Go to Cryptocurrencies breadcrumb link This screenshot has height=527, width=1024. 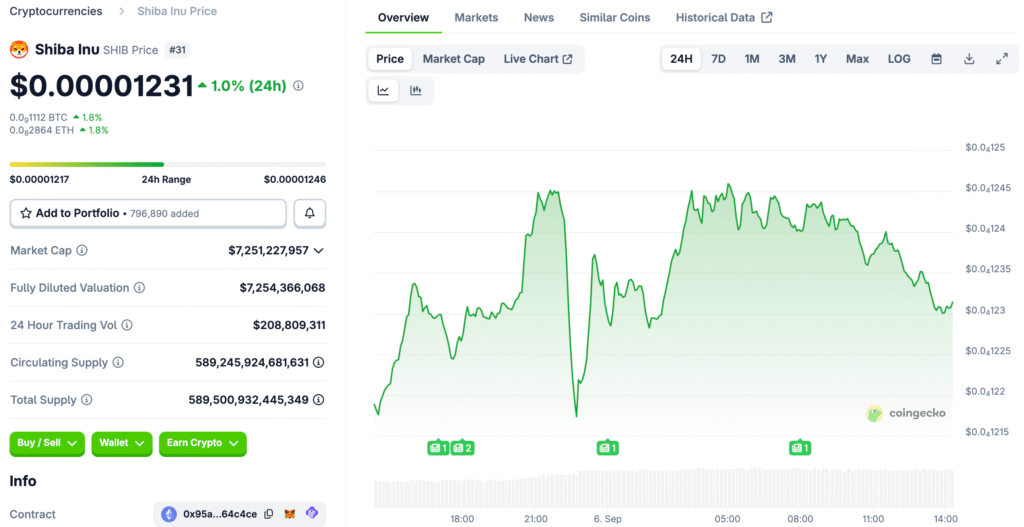pyautogui.click(x=56, y=11)
